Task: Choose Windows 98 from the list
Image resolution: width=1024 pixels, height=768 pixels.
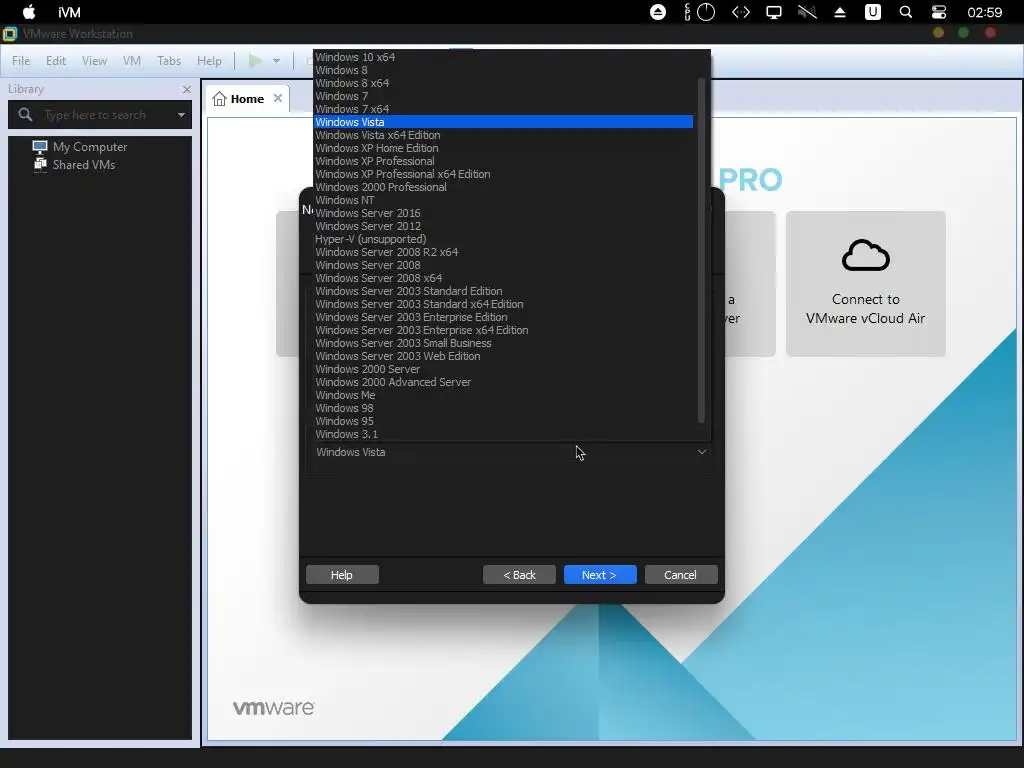Action: tap(504, 408)
